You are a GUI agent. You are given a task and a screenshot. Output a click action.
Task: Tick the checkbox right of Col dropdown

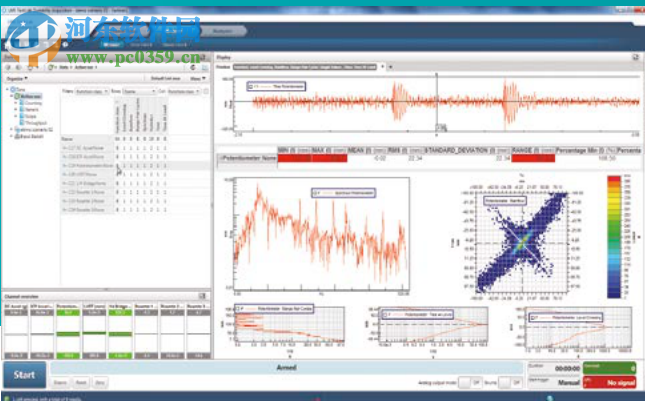pos(206,91)
